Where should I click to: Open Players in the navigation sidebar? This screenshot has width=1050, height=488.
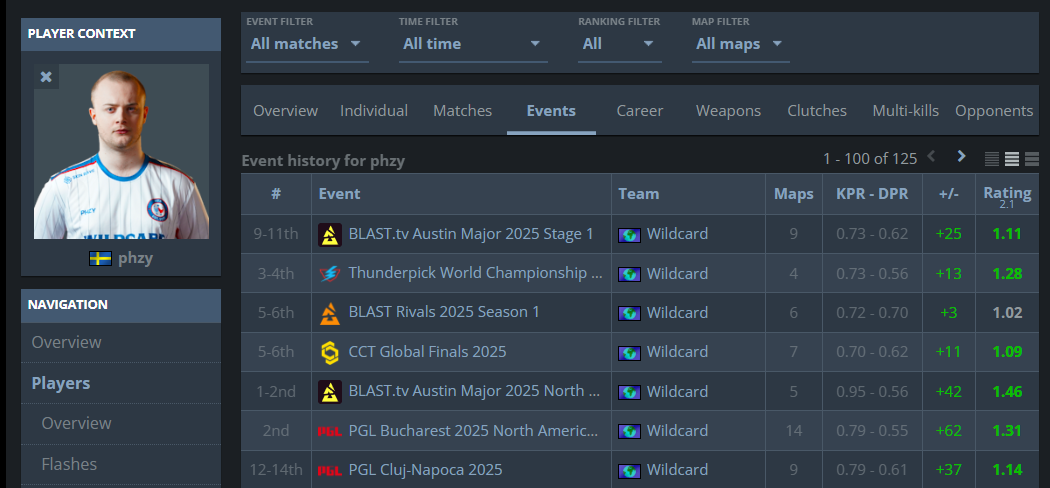click(121, 383)
